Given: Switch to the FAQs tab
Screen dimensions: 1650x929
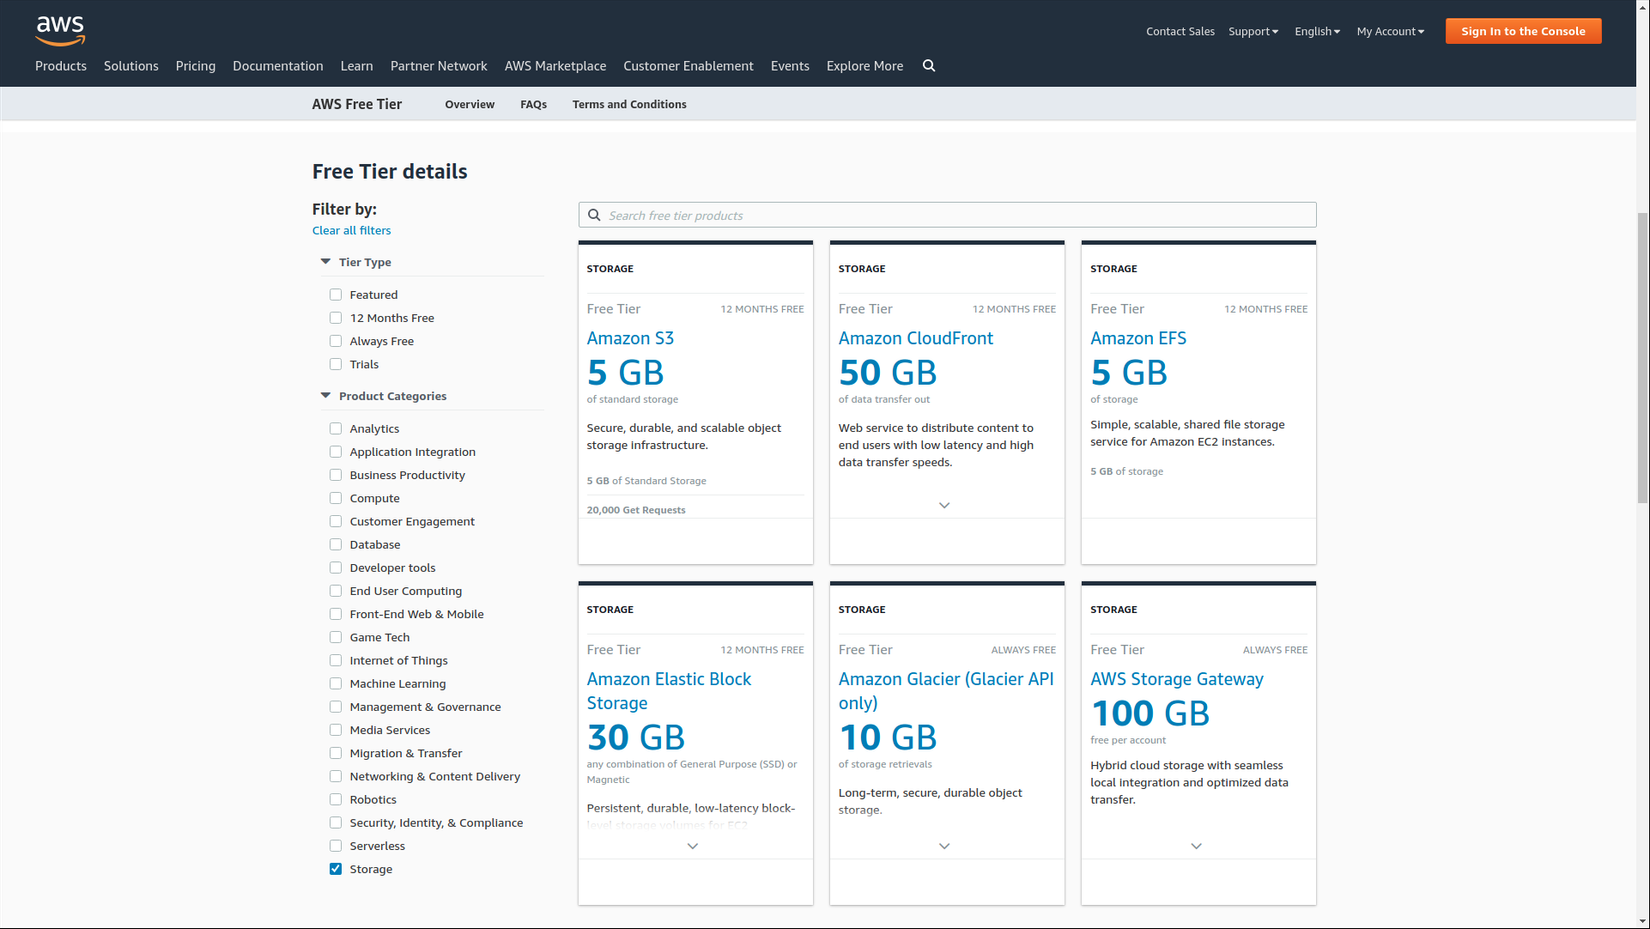Looking at the screenshot, I should coord(533,104).
